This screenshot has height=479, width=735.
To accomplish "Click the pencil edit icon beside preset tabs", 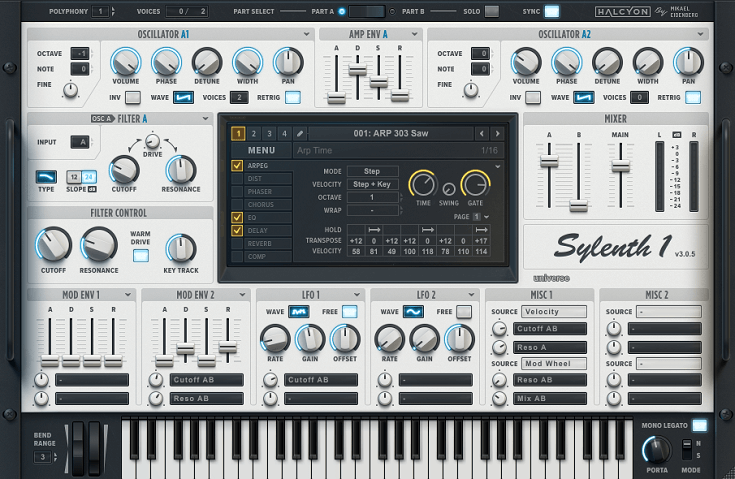I will point(300,134).
